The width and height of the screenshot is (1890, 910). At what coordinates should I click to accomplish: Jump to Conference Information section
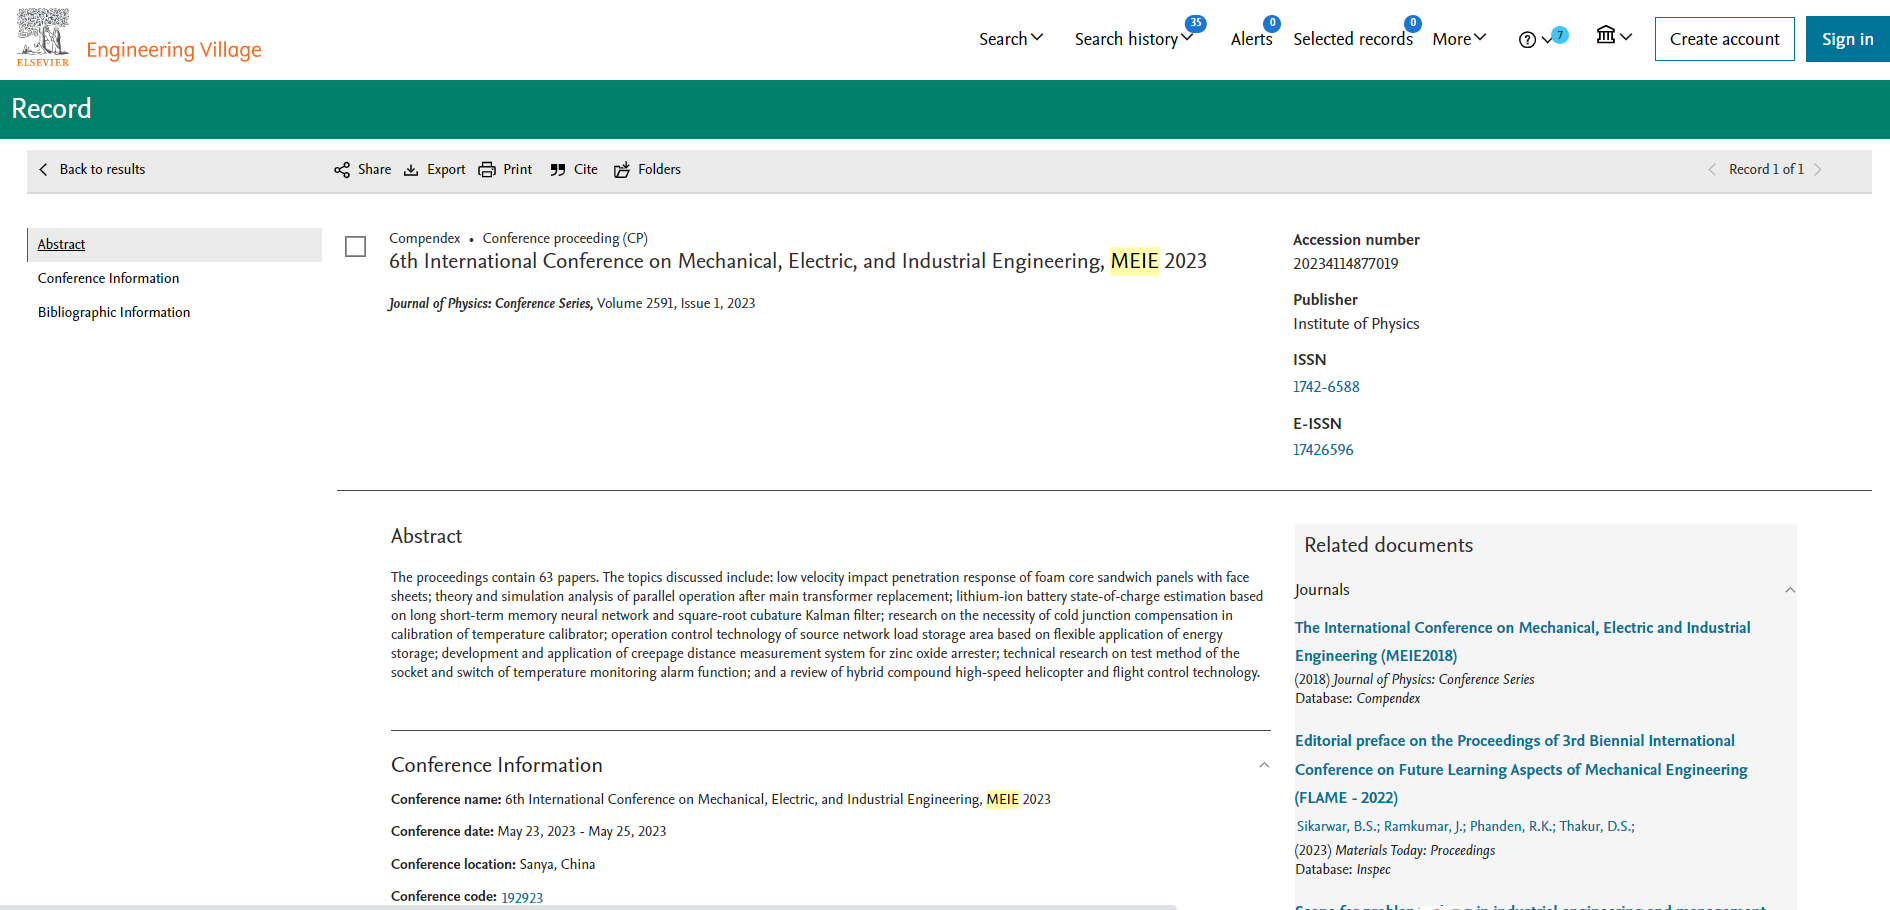click(x=108, y=278)
